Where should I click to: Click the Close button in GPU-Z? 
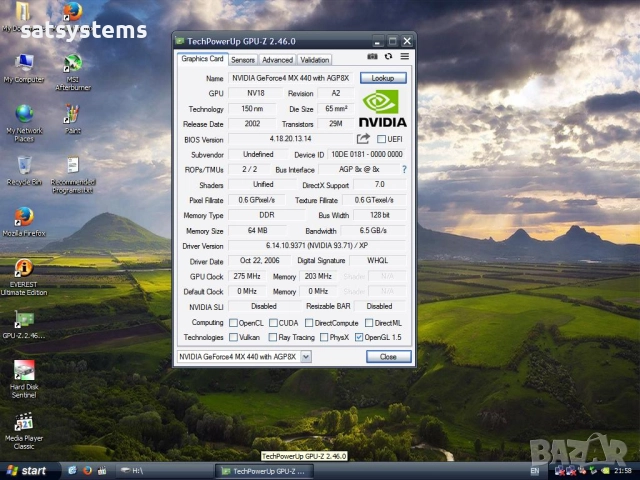tap(388, 357)
